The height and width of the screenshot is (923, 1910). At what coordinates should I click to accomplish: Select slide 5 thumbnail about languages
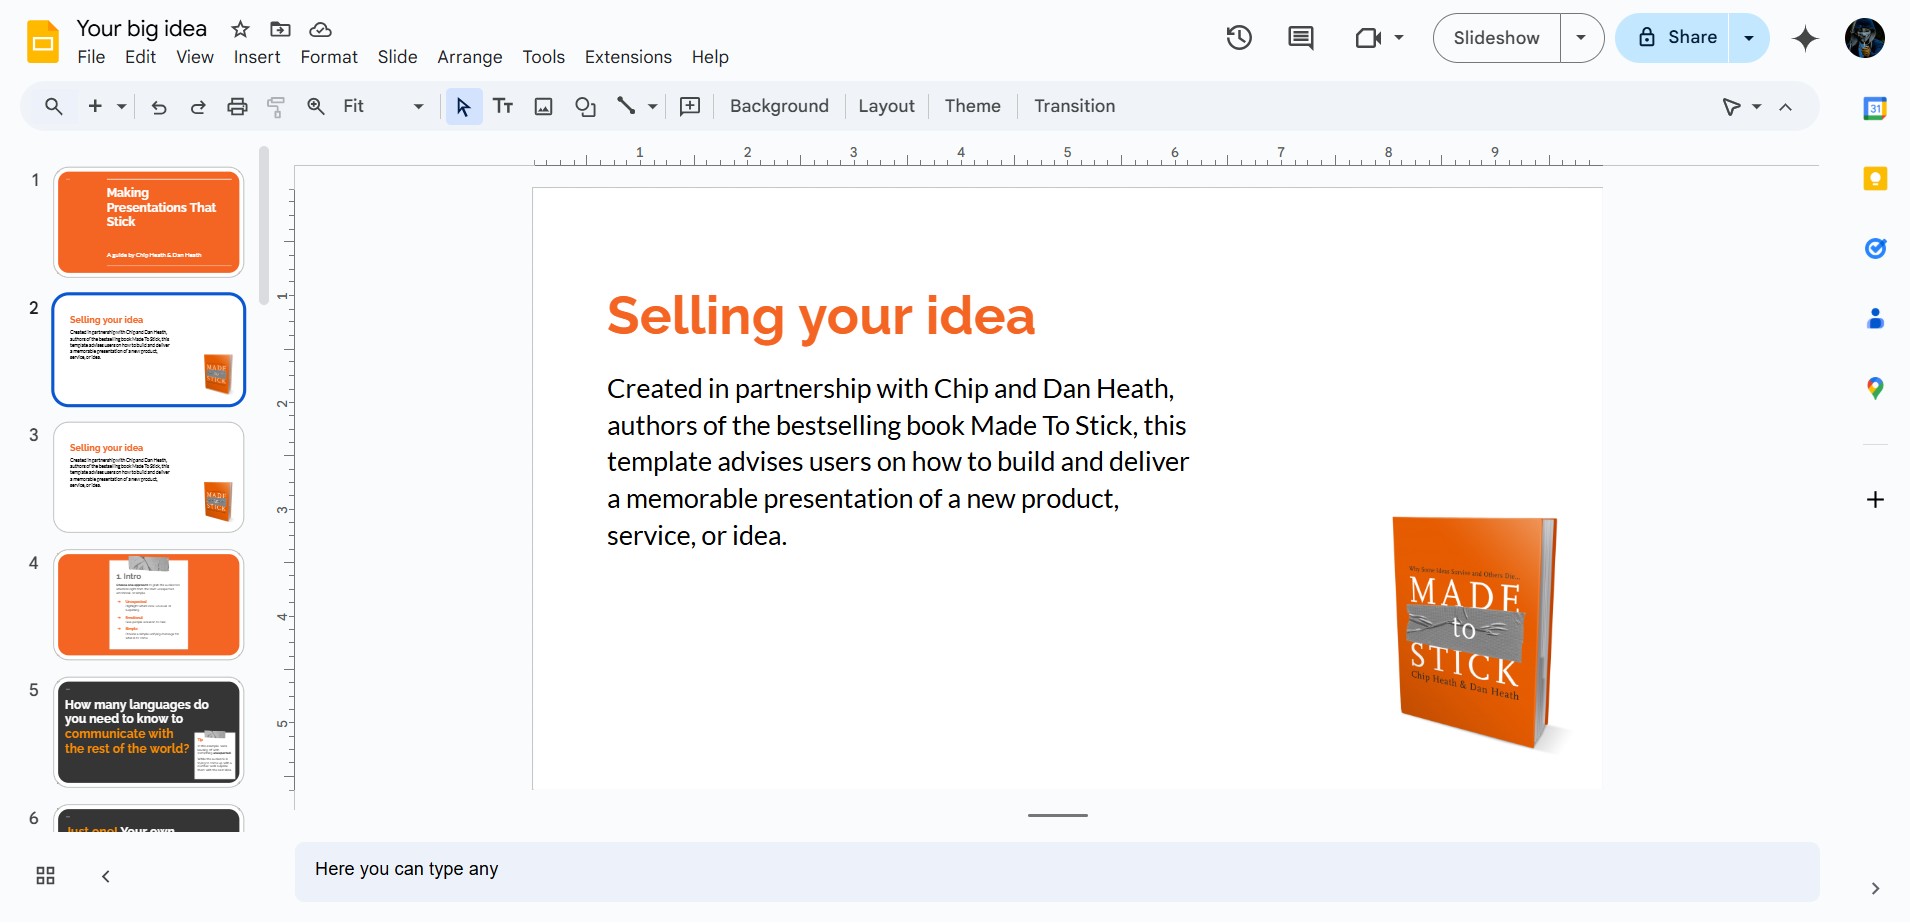148,733
